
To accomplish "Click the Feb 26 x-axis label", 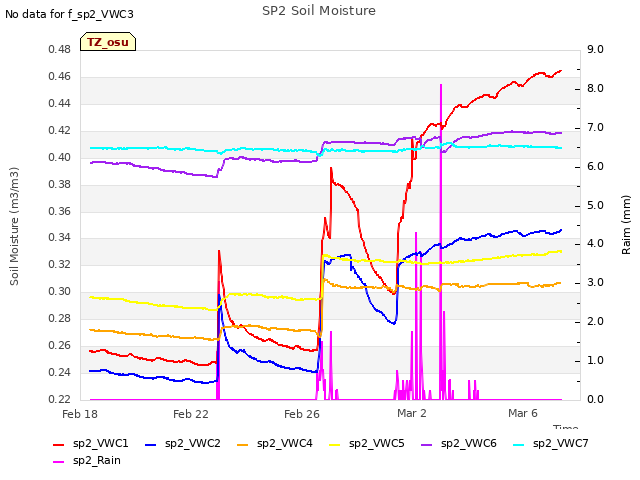I will pos(302,414).
